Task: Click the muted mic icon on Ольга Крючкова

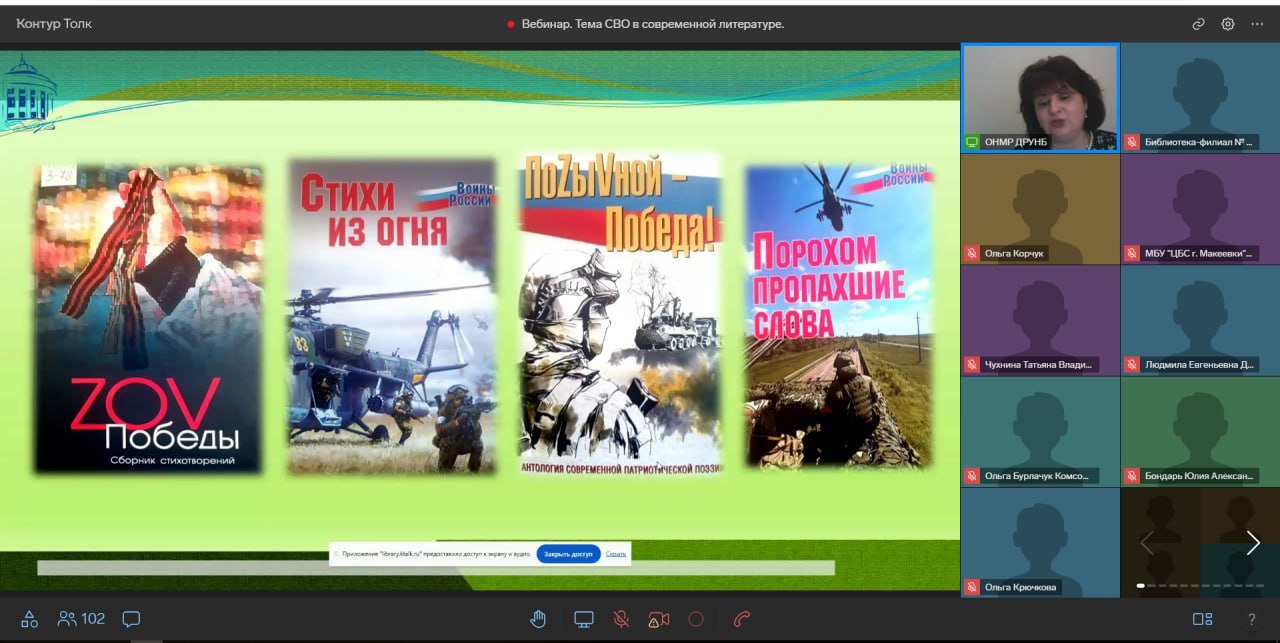Action: (971, 586)
